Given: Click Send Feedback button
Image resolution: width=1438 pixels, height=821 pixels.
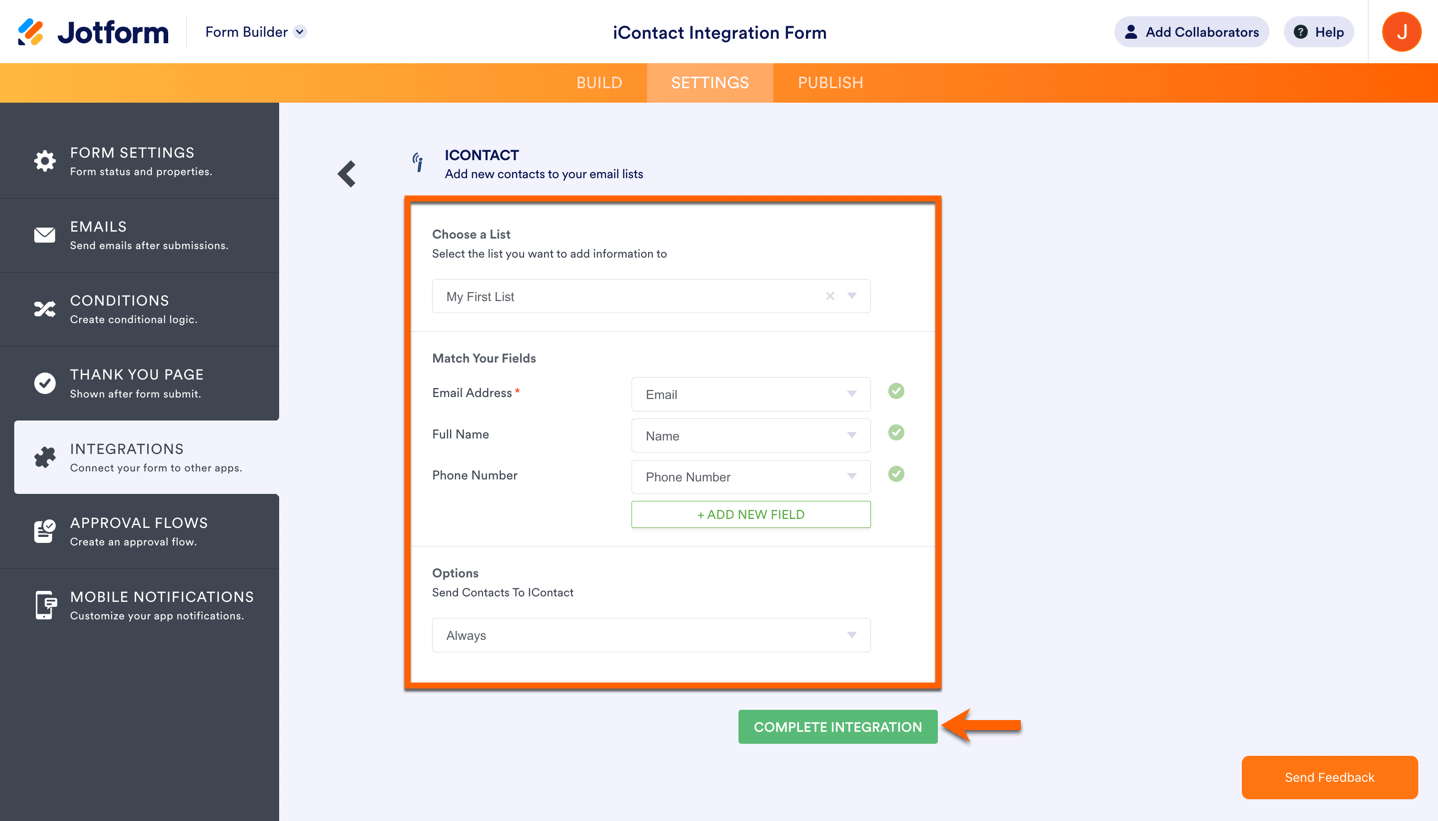Looking at the screenshot, I should 1329,777.
